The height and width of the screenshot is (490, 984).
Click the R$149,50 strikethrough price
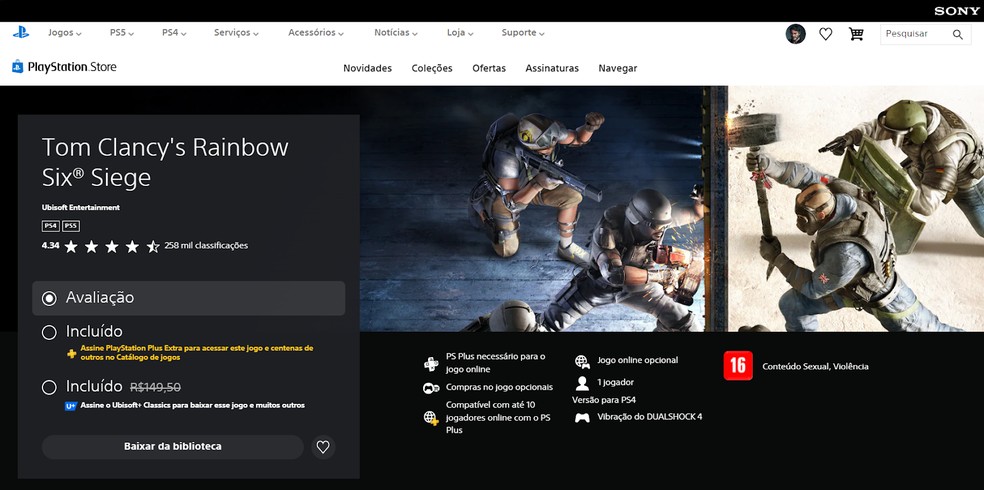point(155,387)
